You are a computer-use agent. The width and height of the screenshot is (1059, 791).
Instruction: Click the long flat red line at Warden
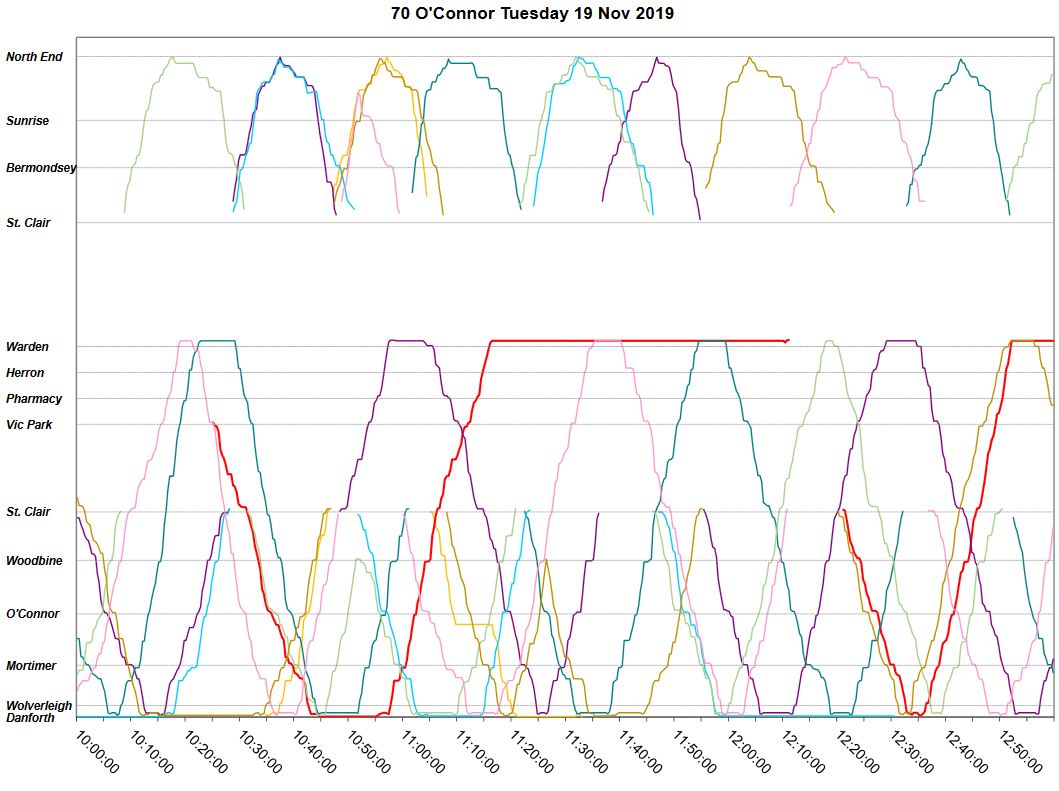(640, 341)
